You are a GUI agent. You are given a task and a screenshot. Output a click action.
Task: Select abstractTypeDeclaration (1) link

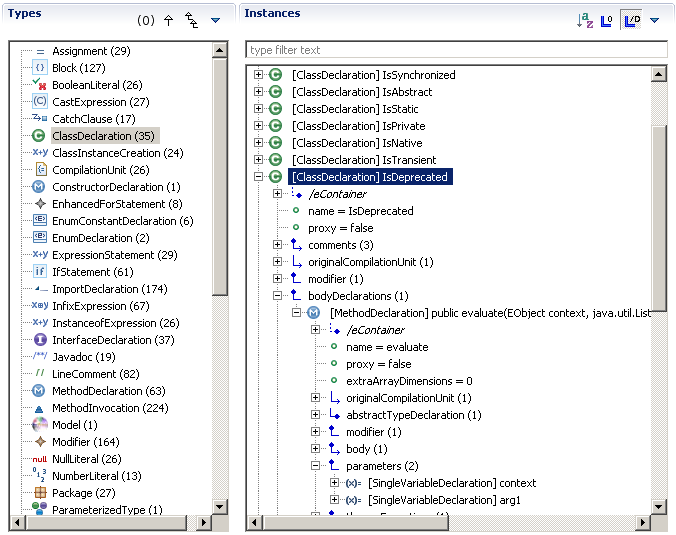pos(413,415)
